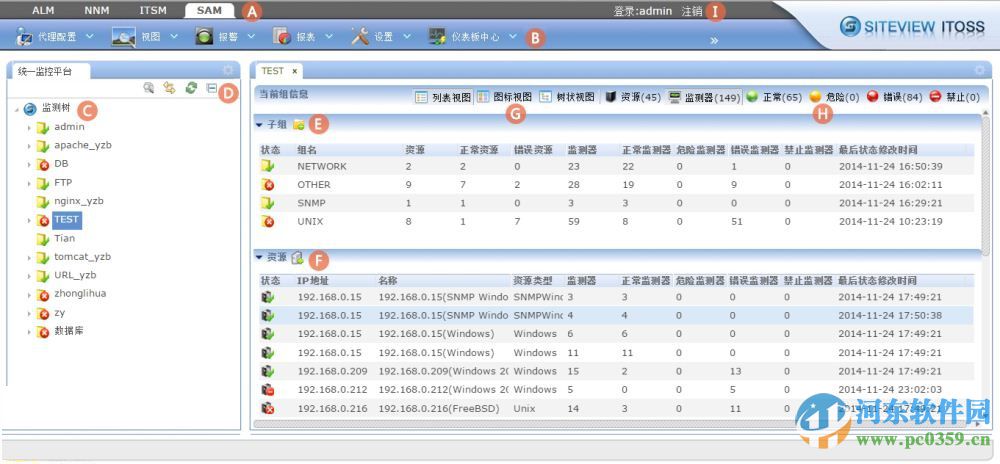The image size is (1000, 464).
Task: Filter by 禁止(0) status
Action: point(954,97)
